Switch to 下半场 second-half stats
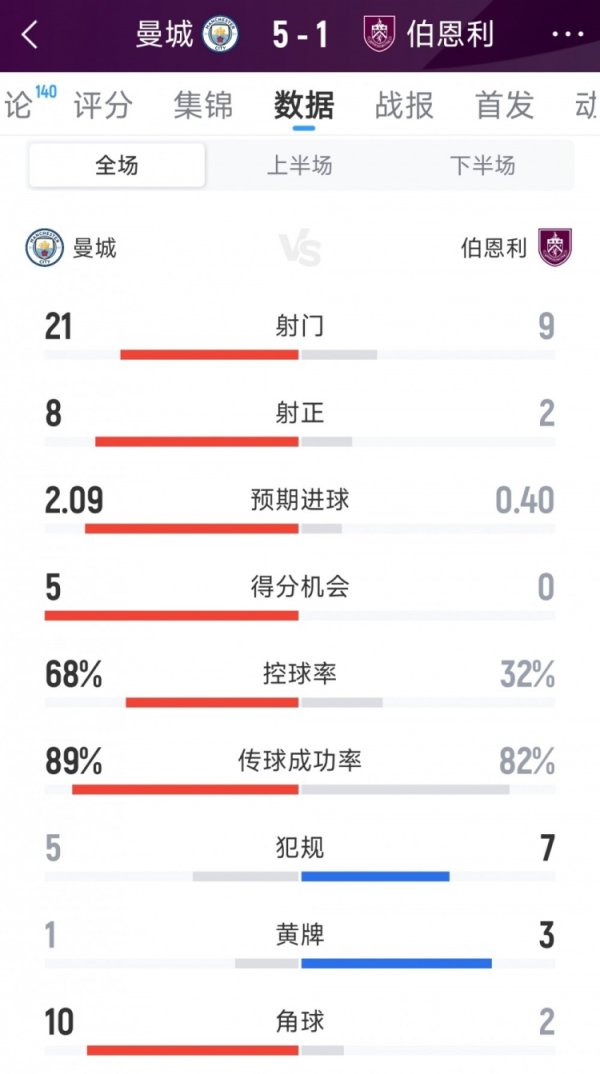This screenshot has width=600, height=1074. point(482,165)
